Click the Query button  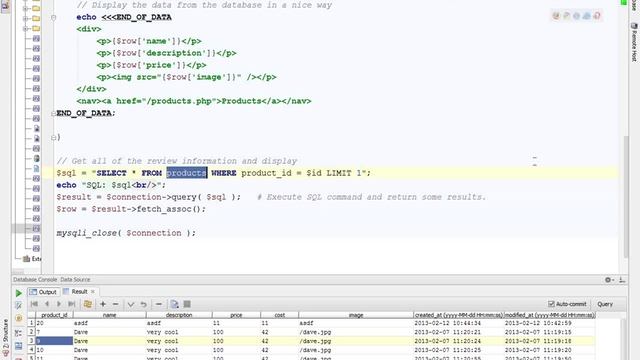coord(605,304)
